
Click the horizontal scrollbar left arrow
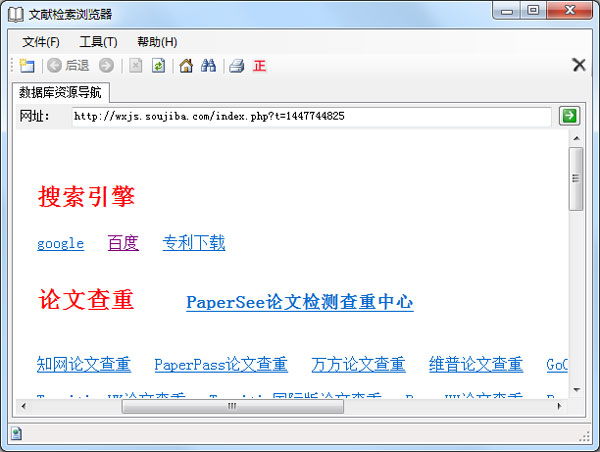24,406
